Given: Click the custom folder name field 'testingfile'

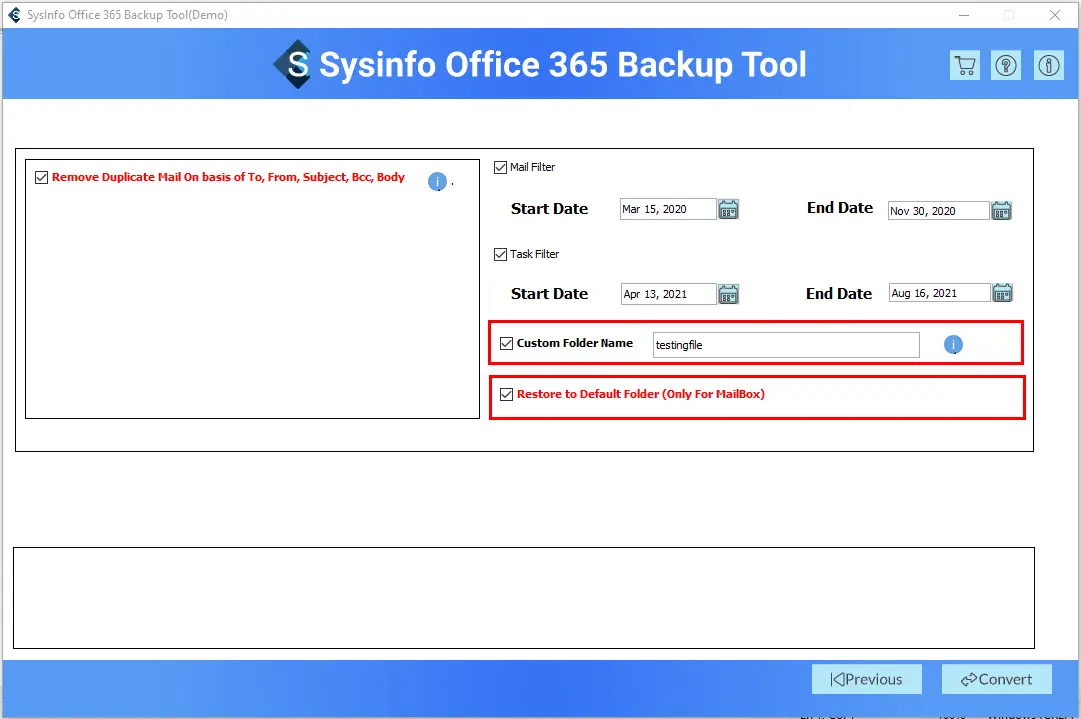Looking at the screenshot, I should point(786,345).
